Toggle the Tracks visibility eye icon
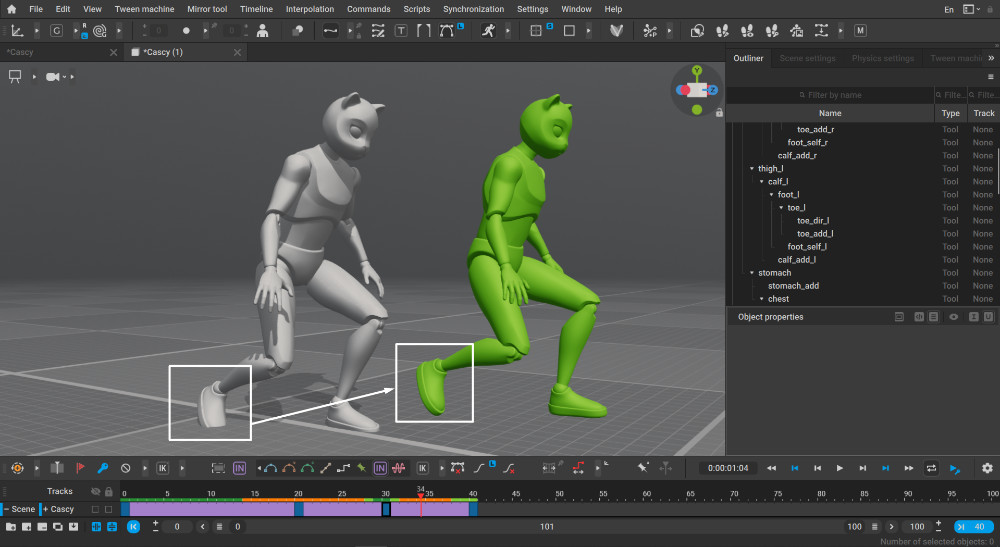 (x=96, y=492)
